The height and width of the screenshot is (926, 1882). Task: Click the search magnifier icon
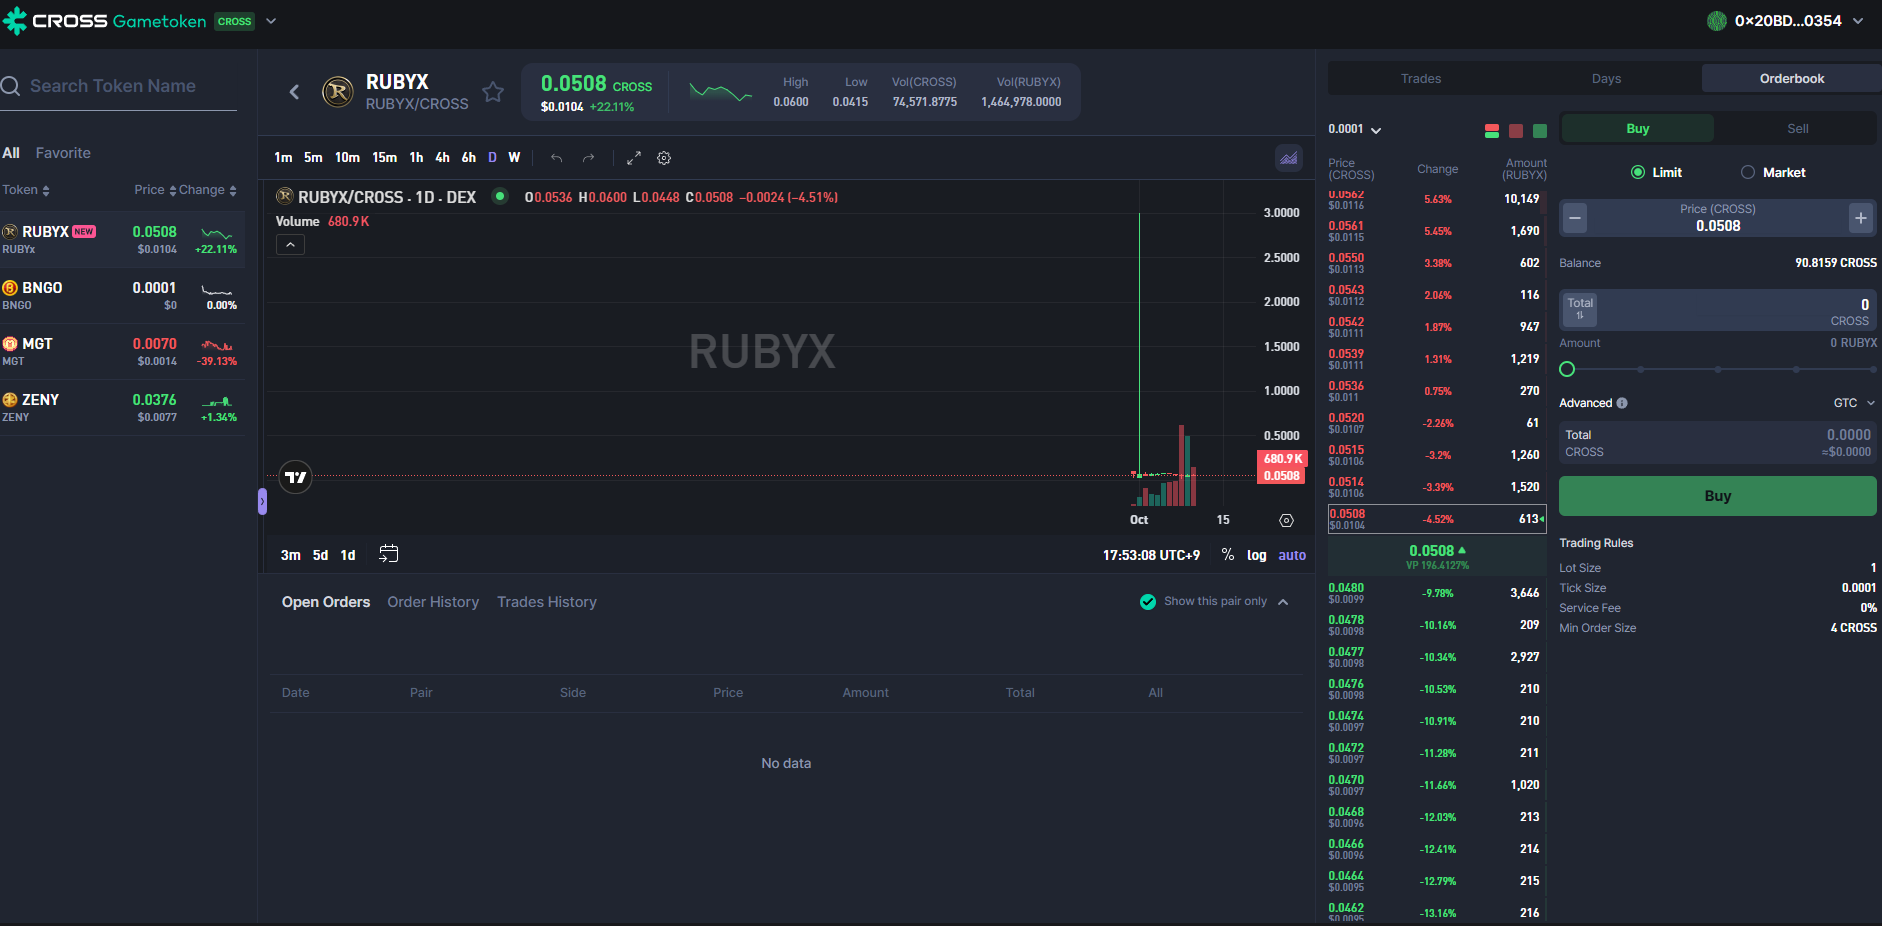(x=11, y=86)
